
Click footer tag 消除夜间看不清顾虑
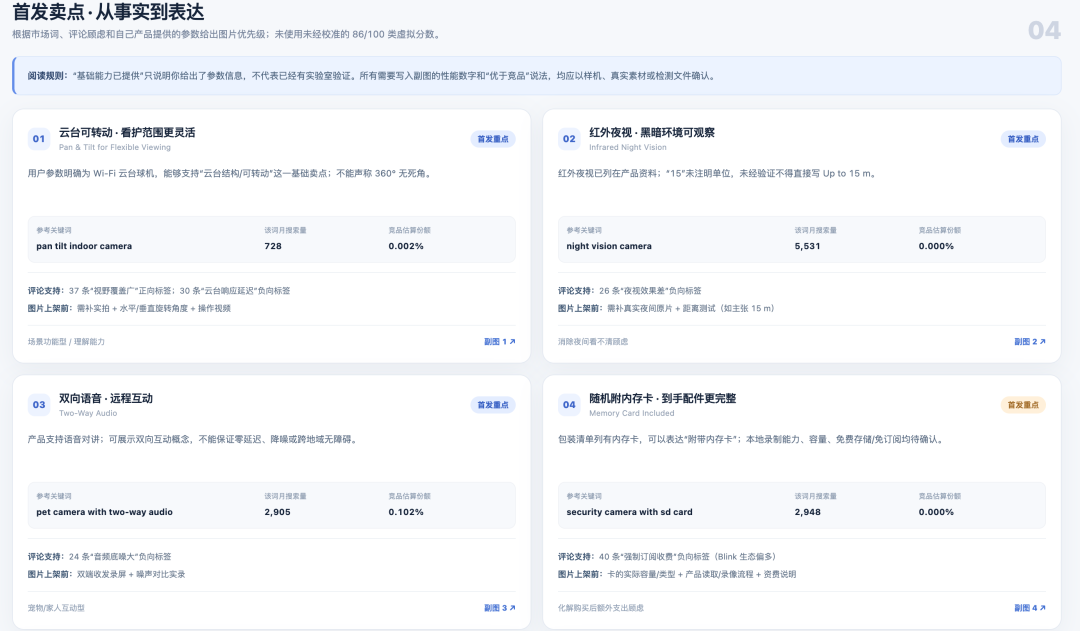tap(593, 342)
